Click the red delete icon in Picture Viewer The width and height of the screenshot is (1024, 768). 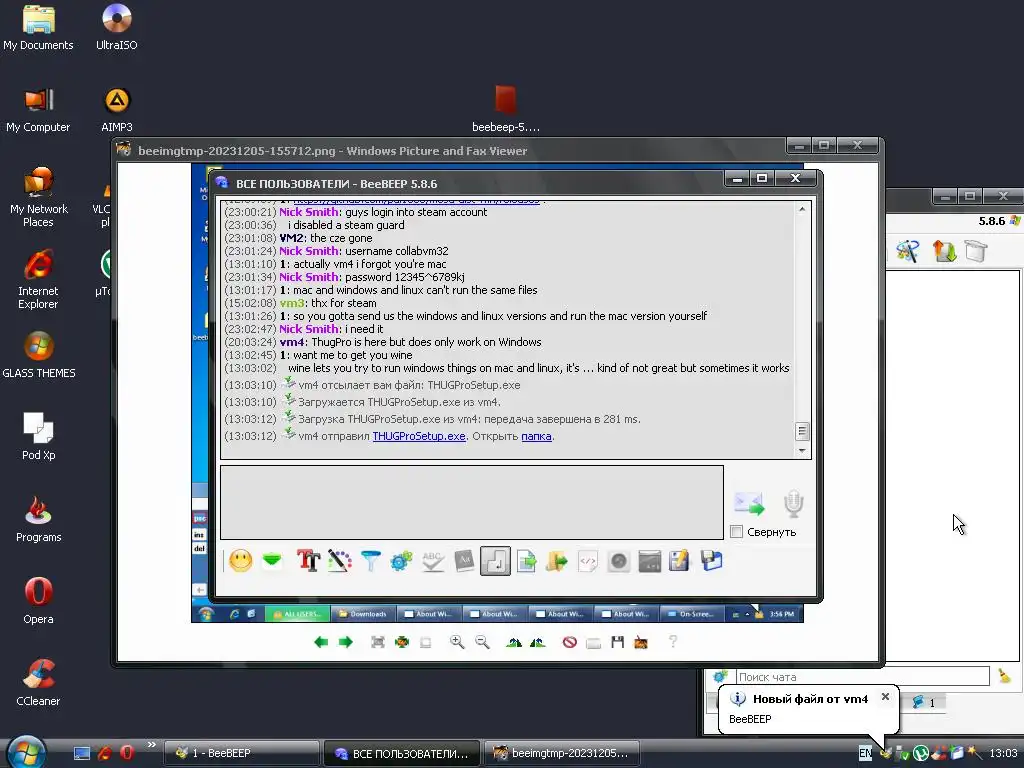point(569,642)
